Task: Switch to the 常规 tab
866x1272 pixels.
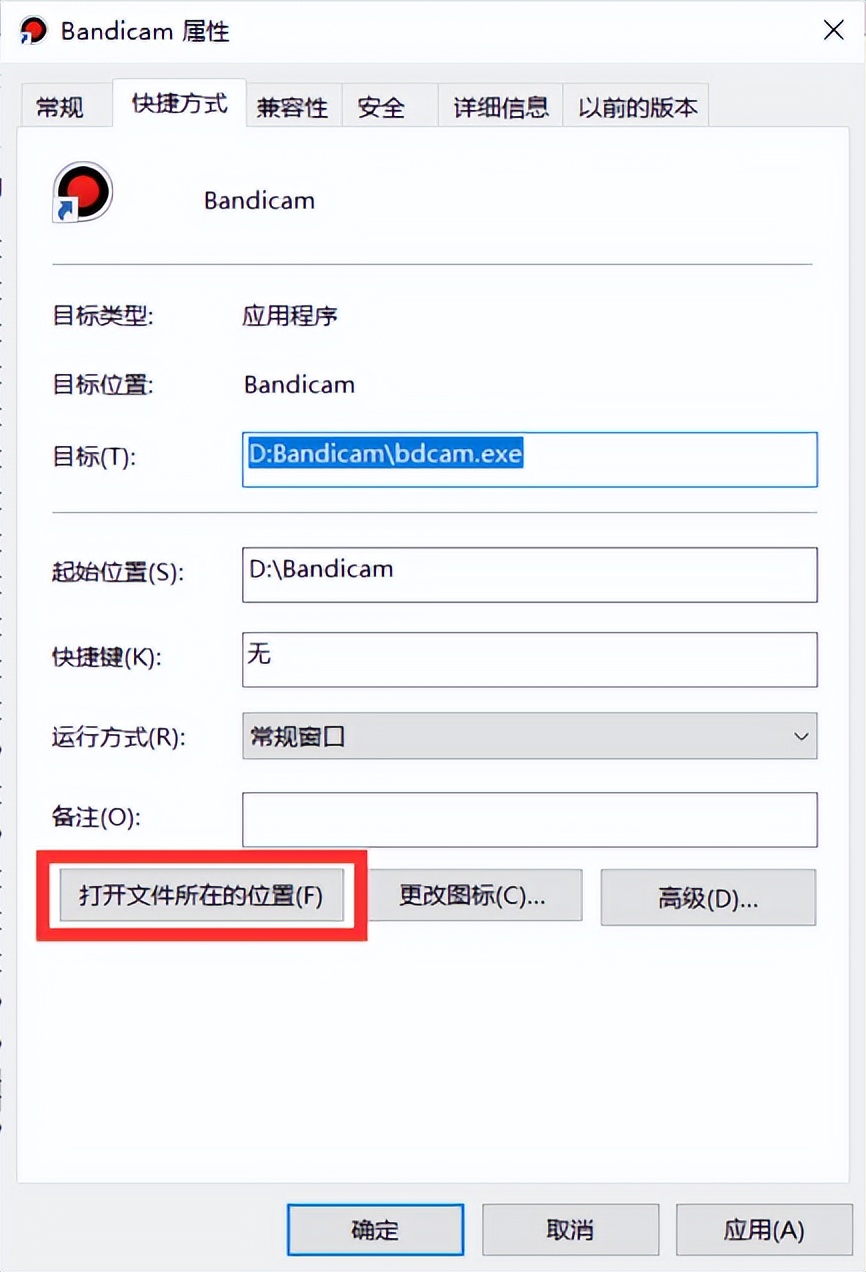Action: click(65, 106)
